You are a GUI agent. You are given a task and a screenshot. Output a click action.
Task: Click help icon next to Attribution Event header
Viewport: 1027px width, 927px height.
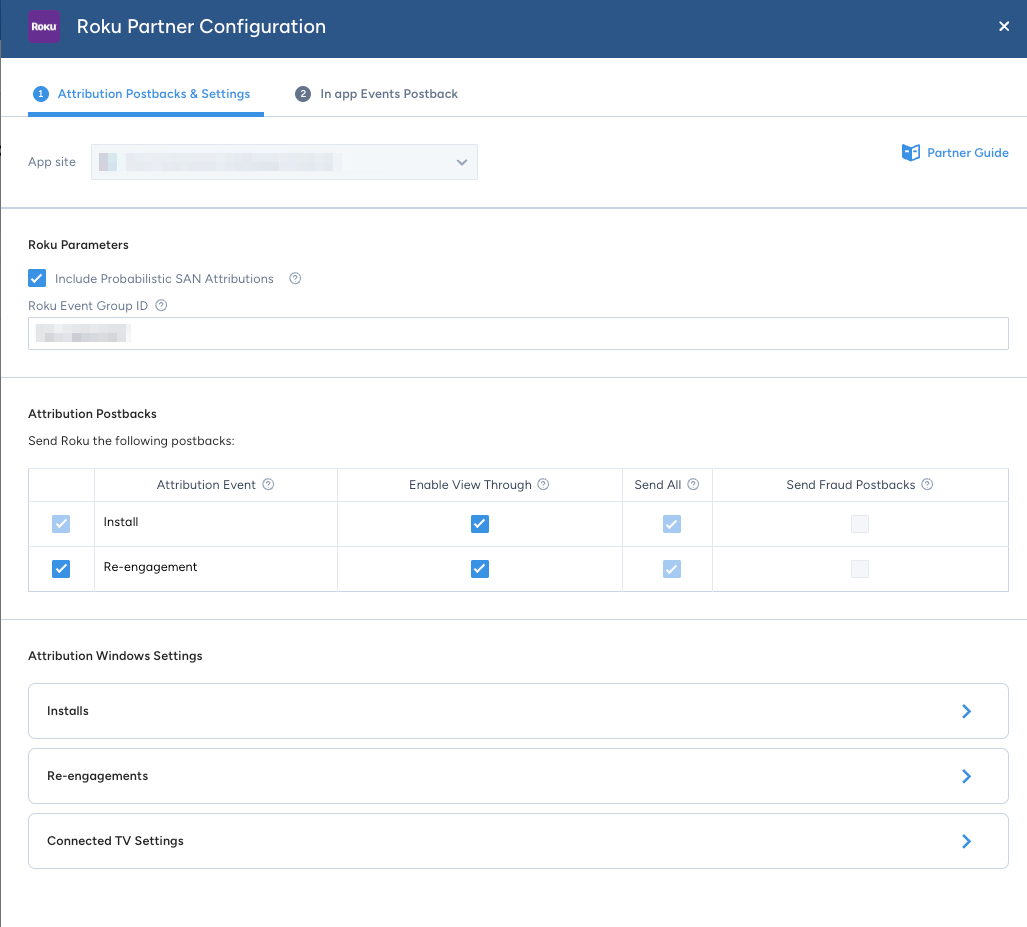tap(268, 484)
